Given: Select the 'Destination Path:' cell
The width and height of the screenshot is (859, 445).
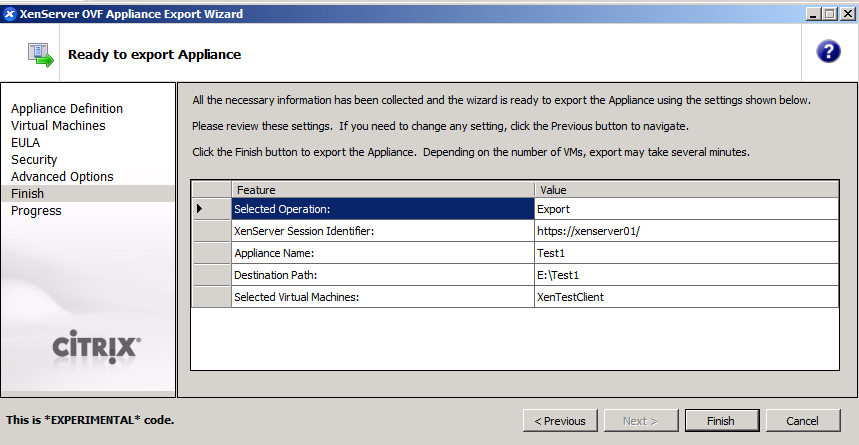Looking at the screenshot, I should 382,275.
